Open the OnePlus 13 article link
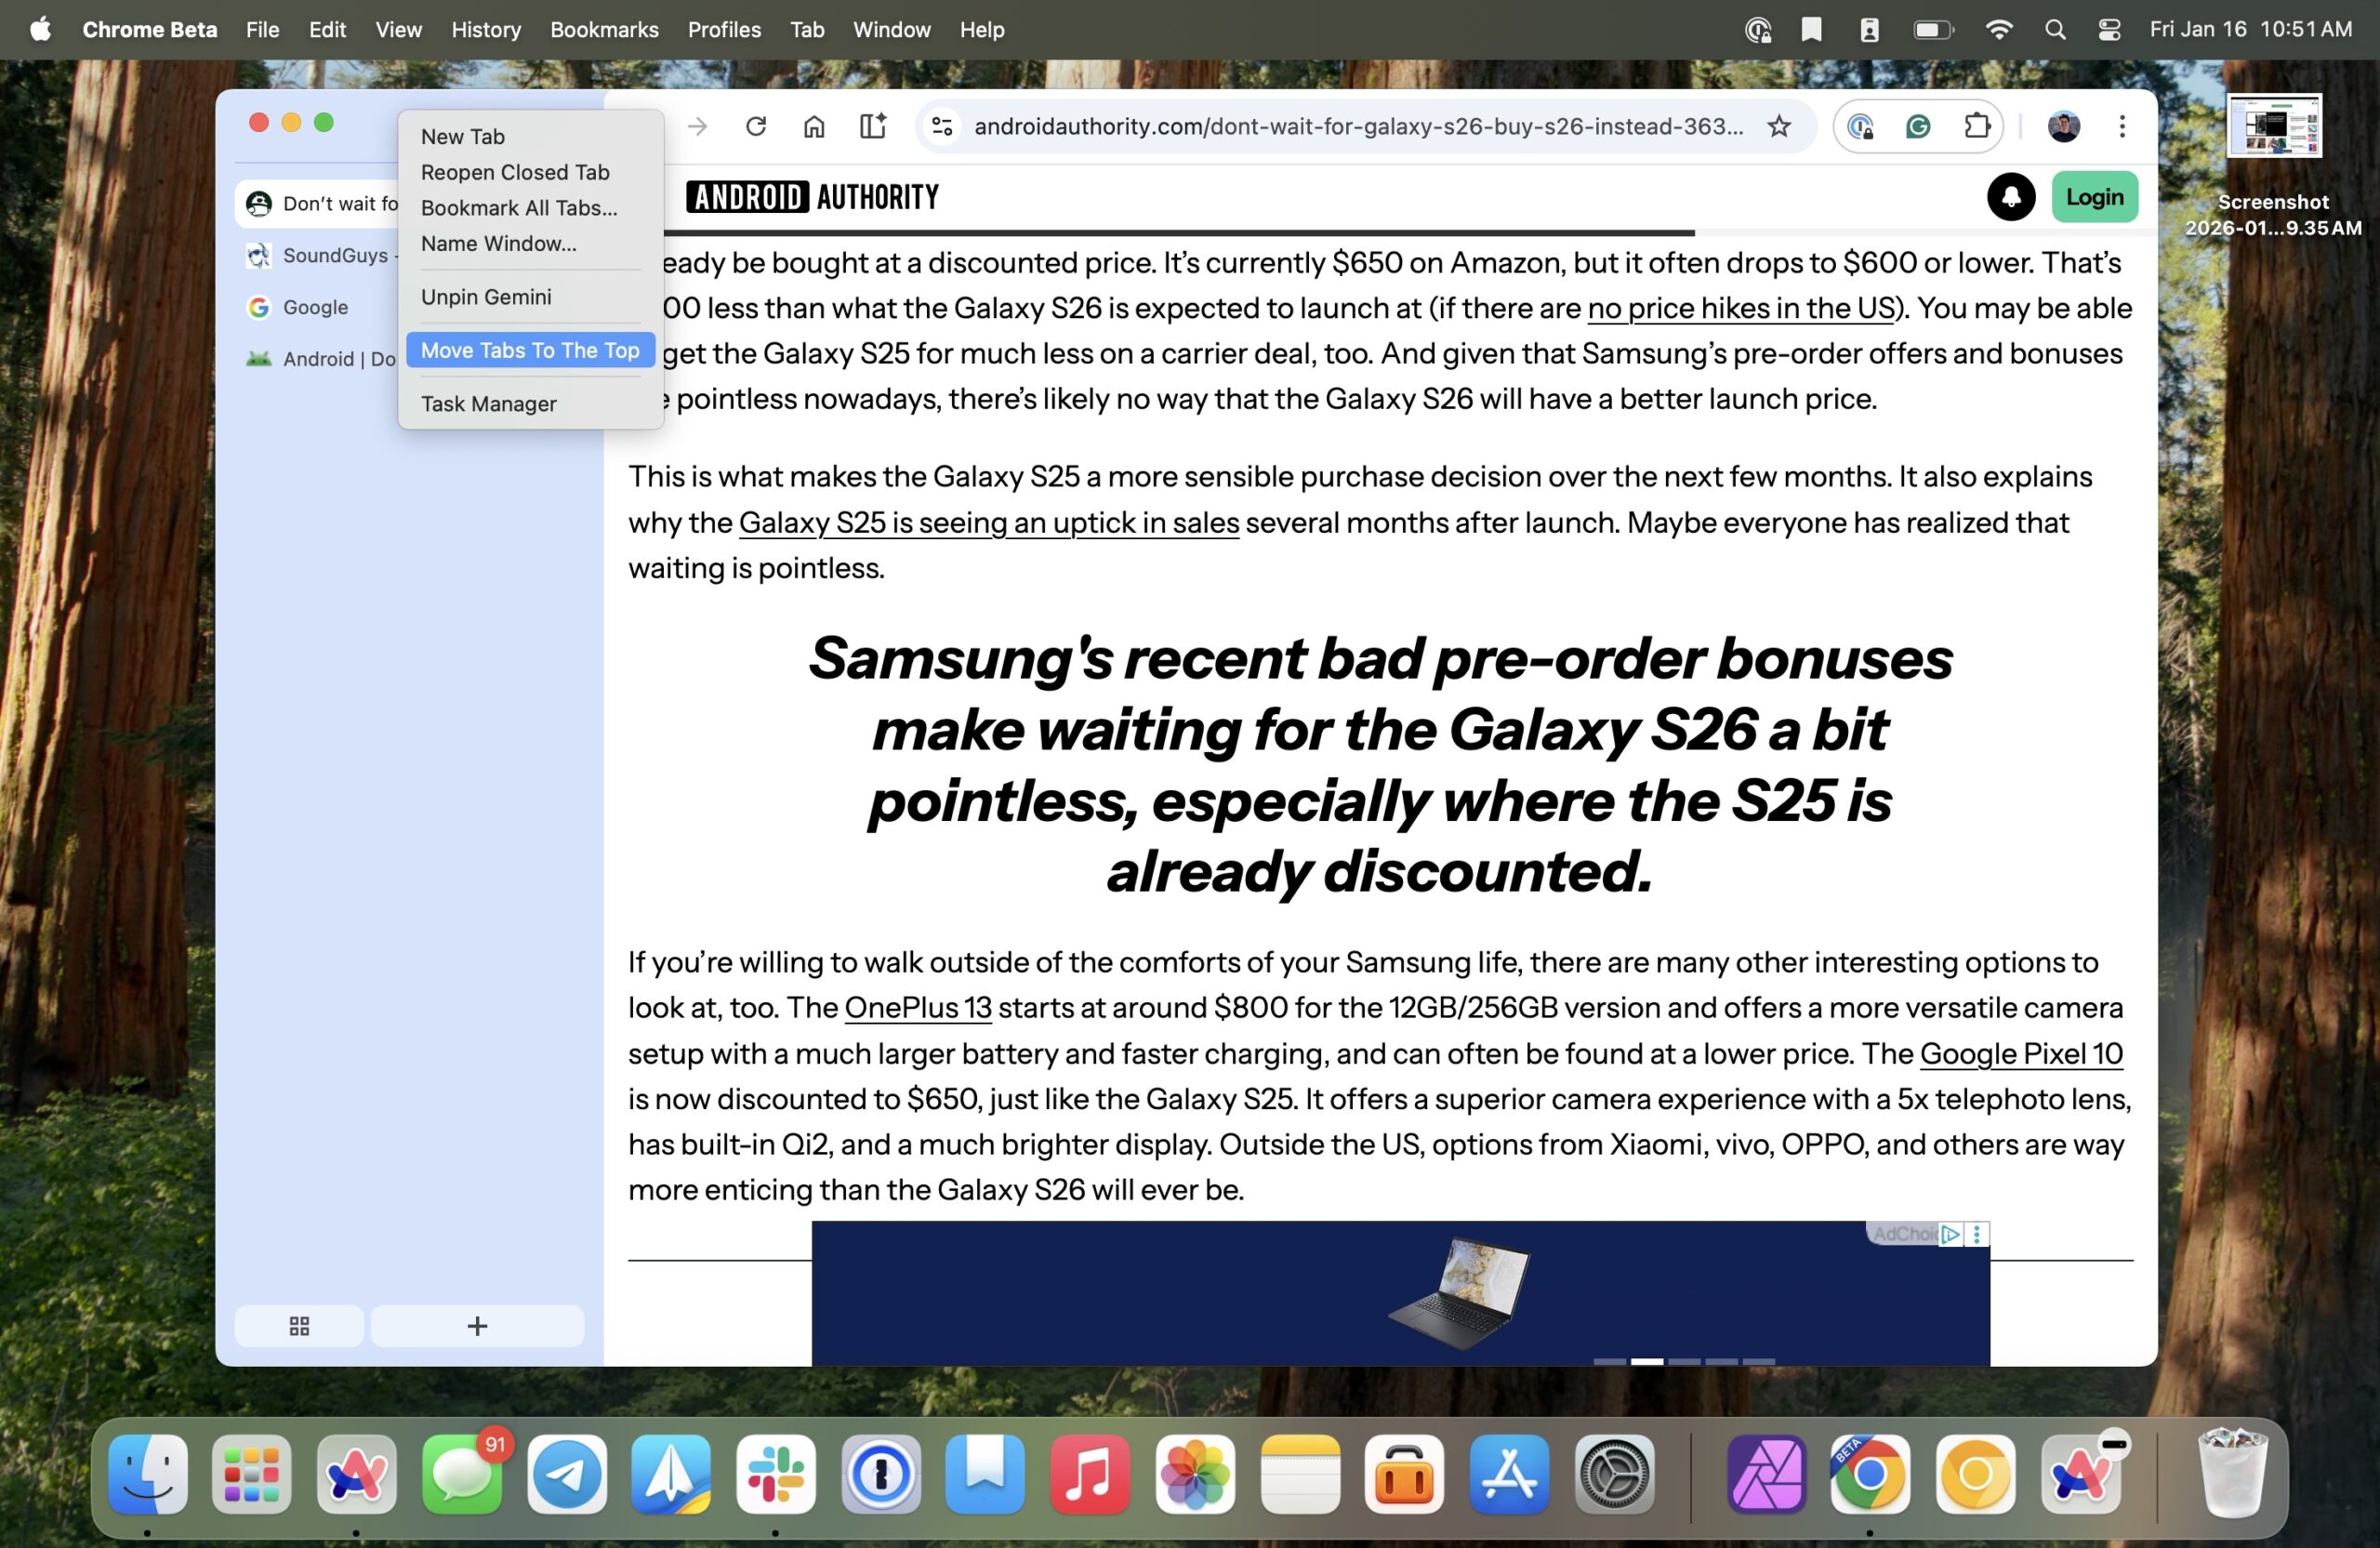The height and width of the screenshot is (1548, 2380). [x=917, y=1008]
